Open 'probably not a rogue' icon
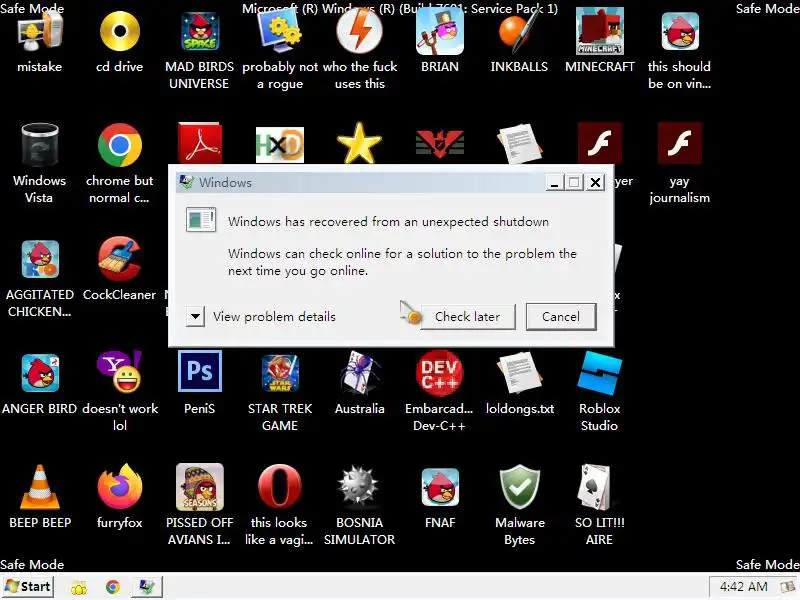This screenshot has height=600, width=800. (280, 32)
